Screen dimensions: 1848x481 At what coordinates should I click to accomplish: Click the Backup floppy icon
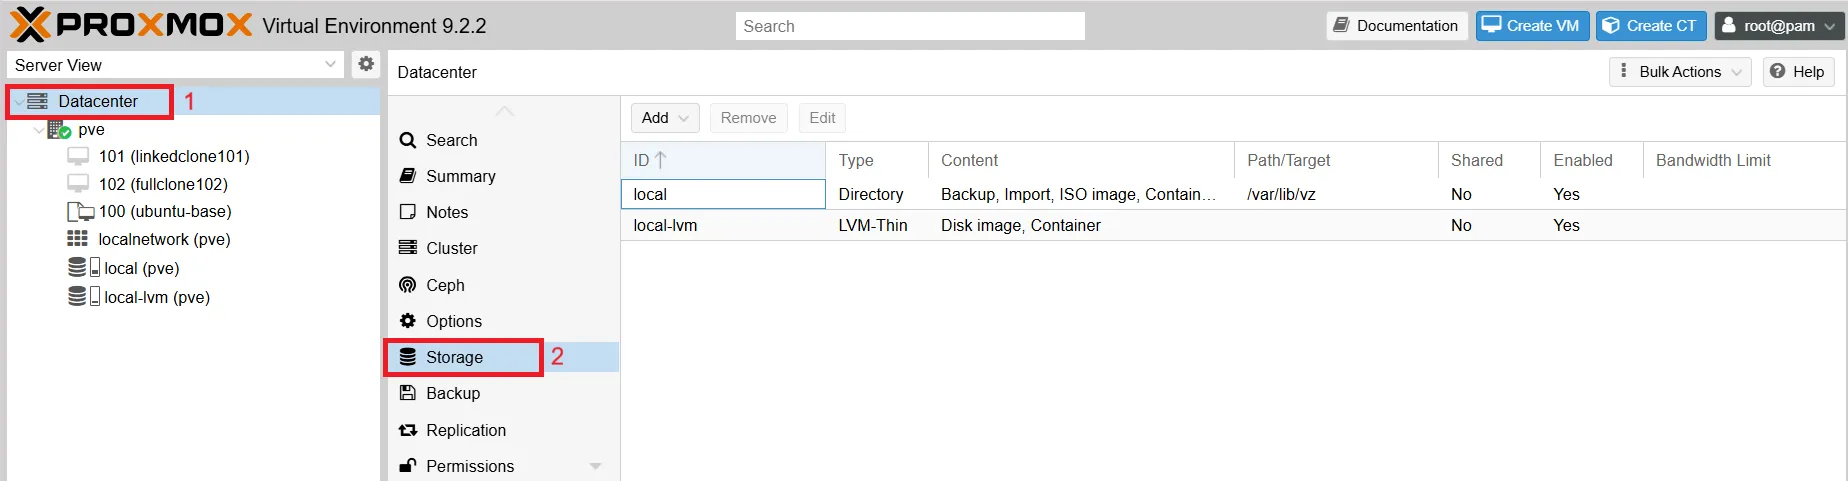point(408,393)
